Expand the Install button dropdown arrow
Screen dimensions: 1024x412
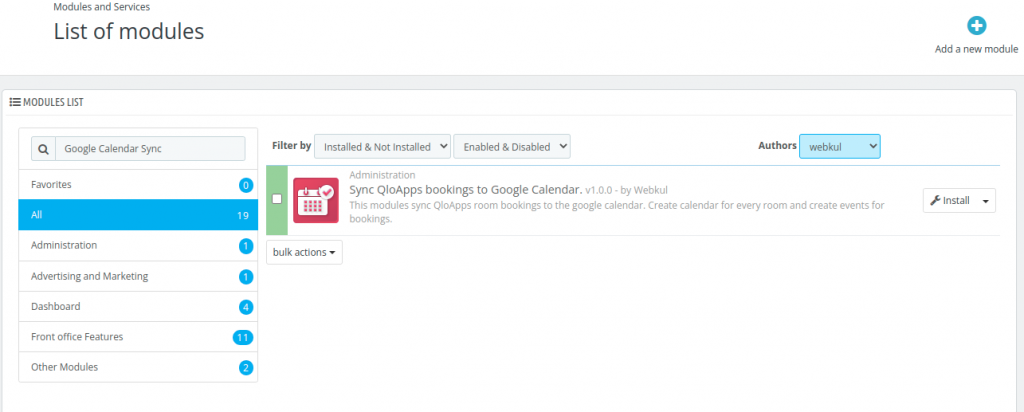[985, 201]
